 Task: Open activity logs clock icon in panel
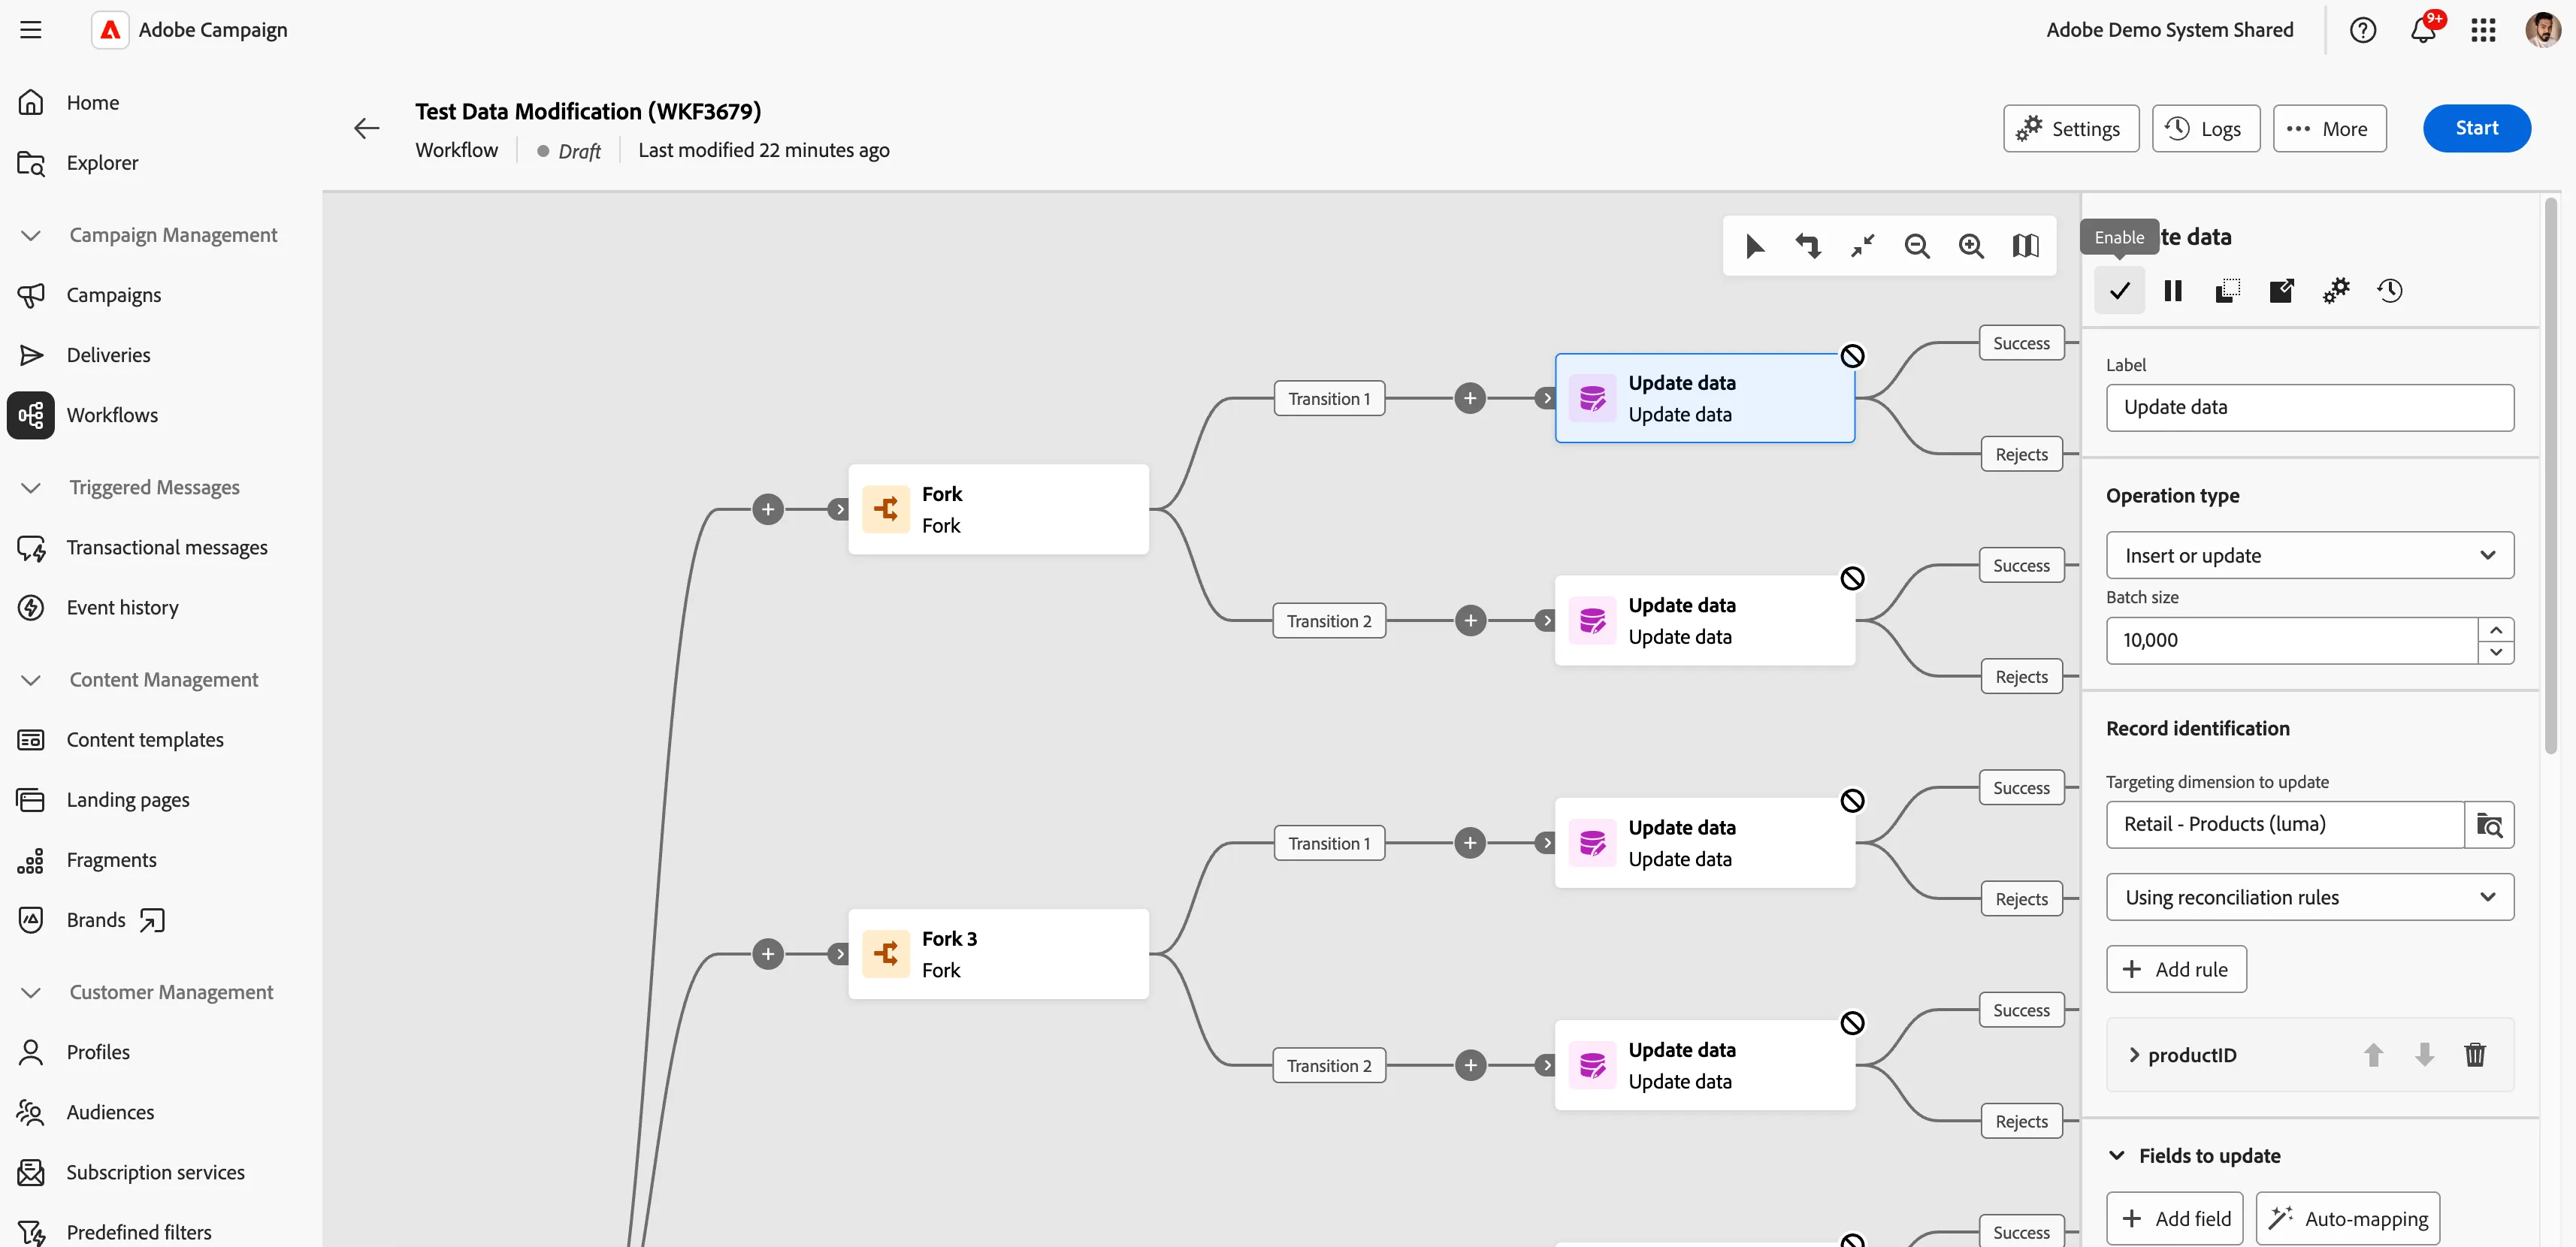(x=2390, y=291)
